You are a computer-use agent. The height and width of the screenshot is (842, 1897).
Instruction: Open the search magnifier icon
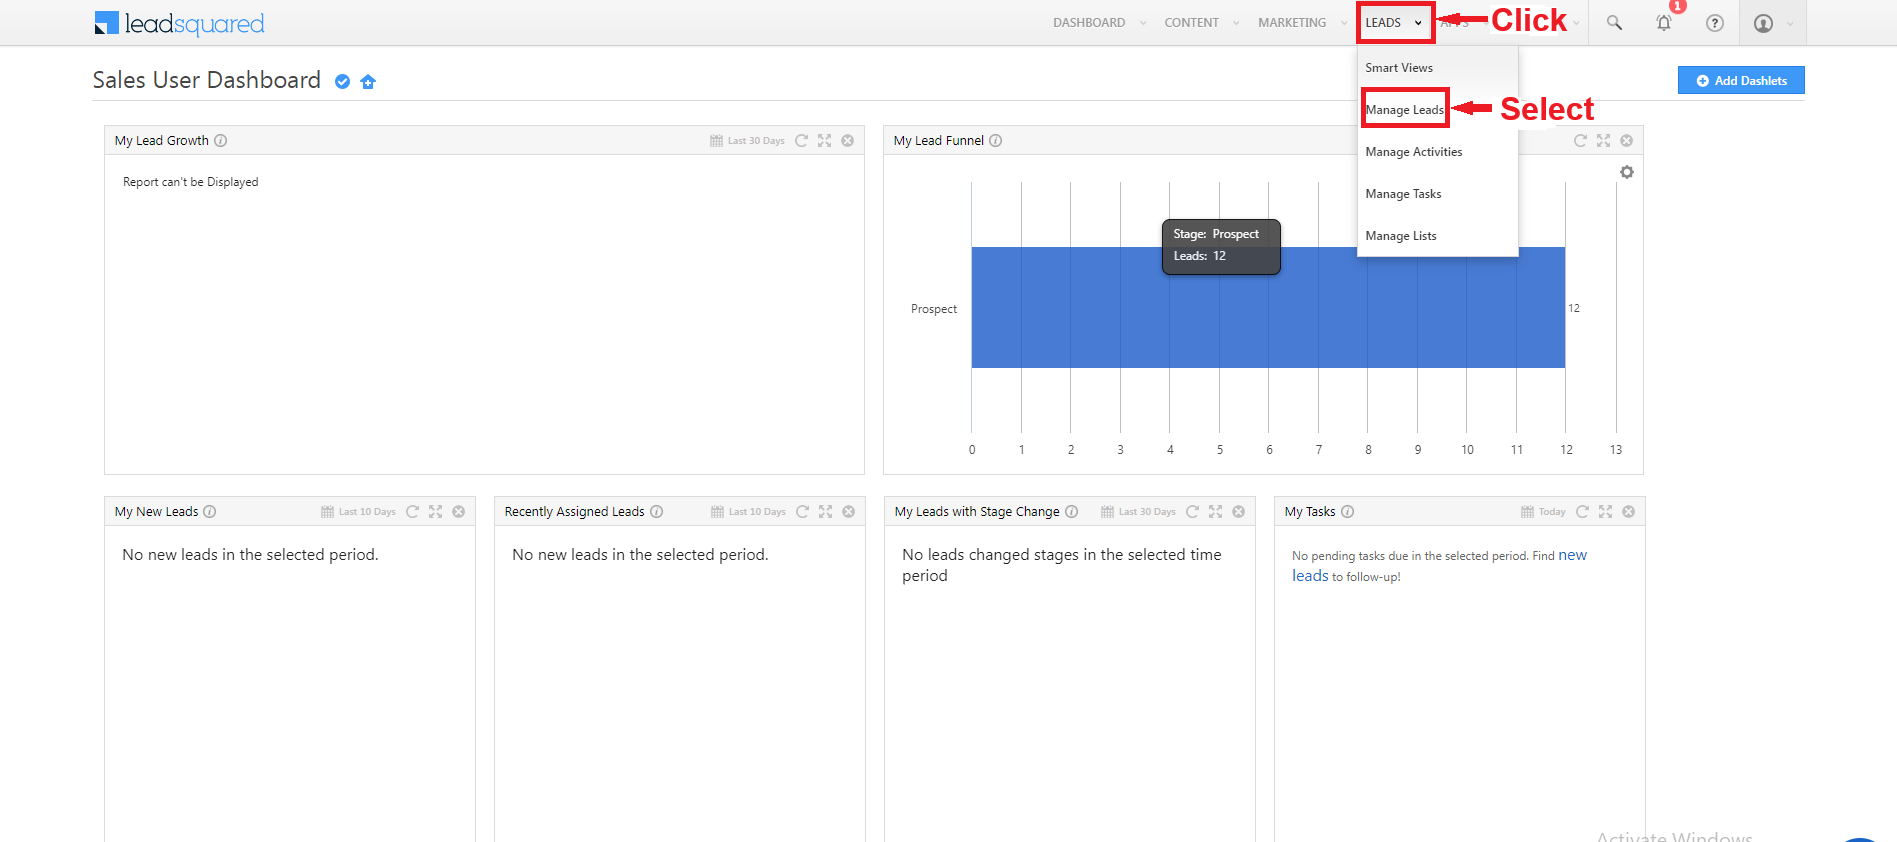1614,23
